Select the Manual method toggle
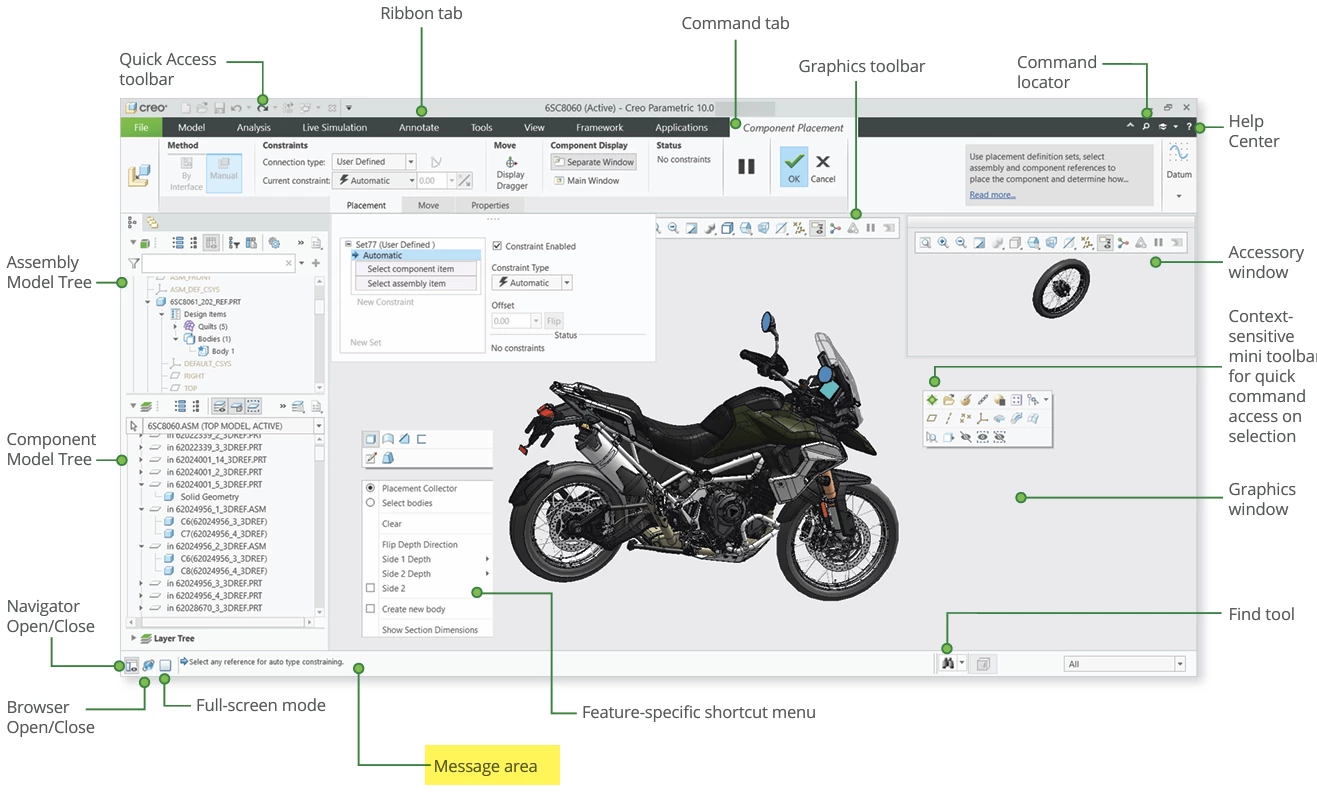1317x797 pixels. coord(224,173)
